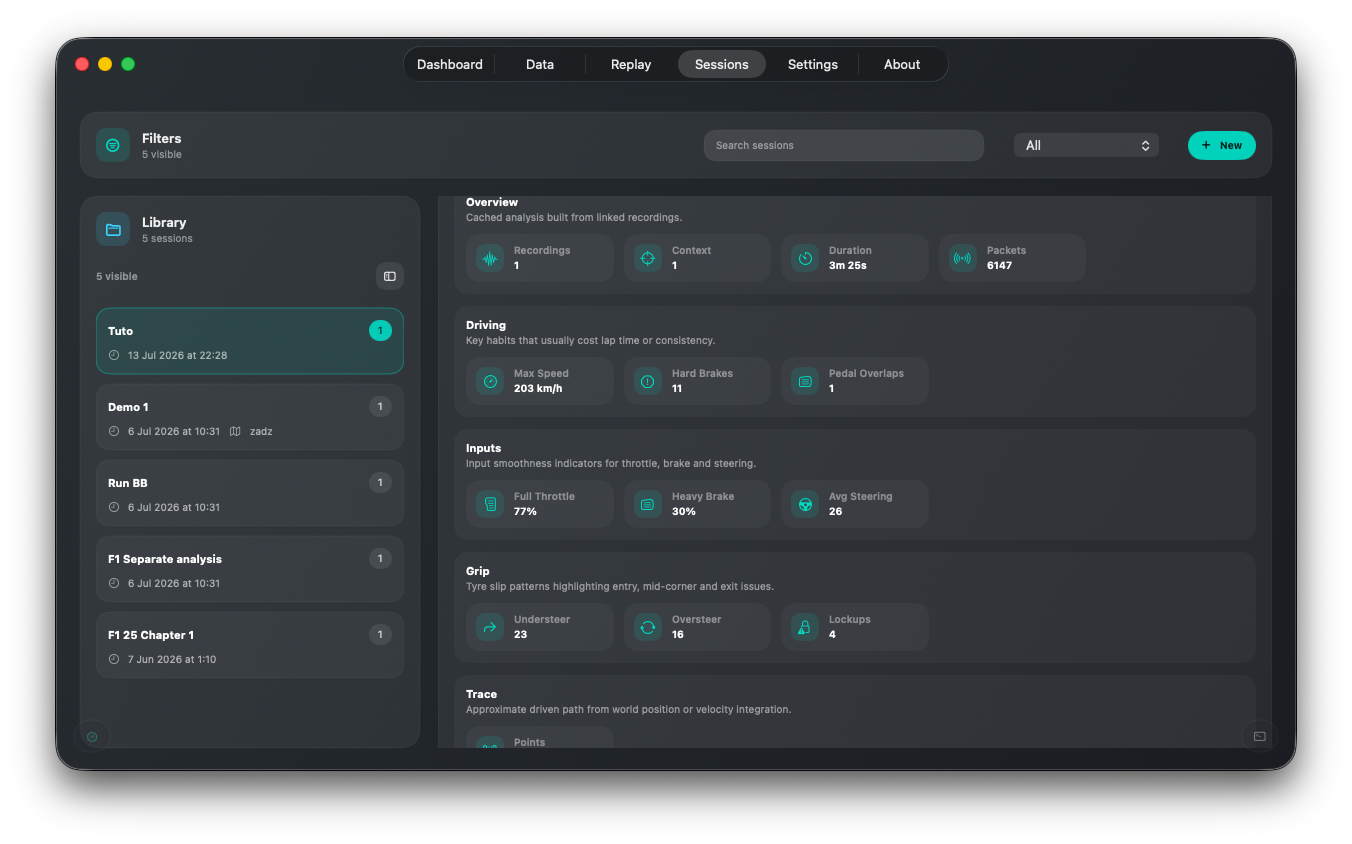The width and height of the screenshot is (1352, 844).
Task: Click the Avg Steering wheel icon
Action: 805,504
